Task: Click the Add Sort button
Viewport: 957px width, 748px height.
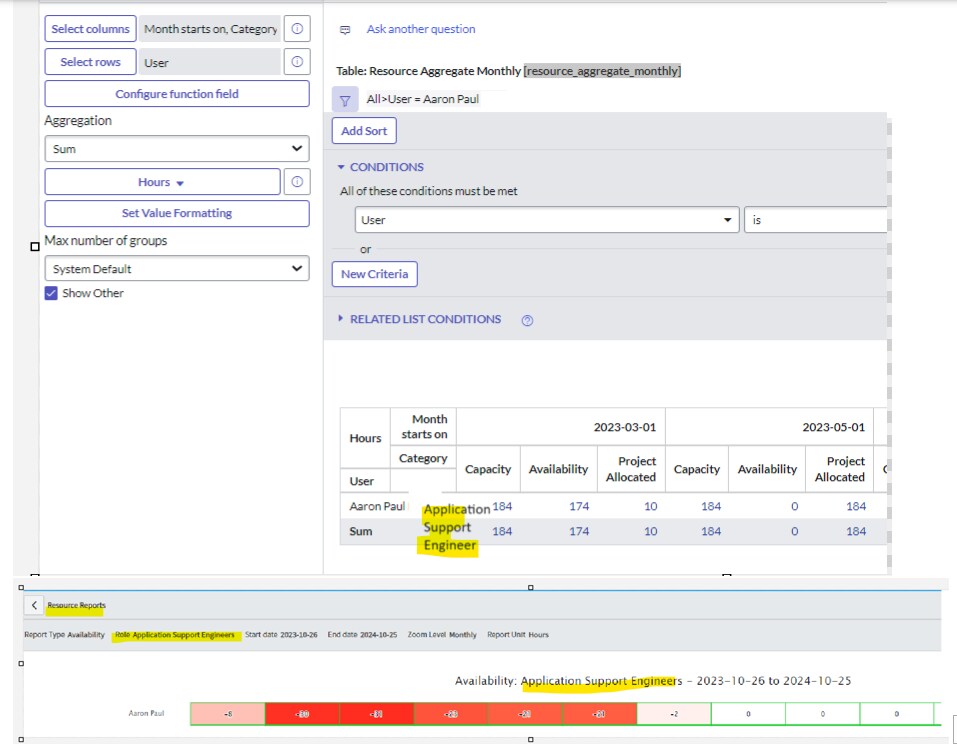Action: point(364,131)
